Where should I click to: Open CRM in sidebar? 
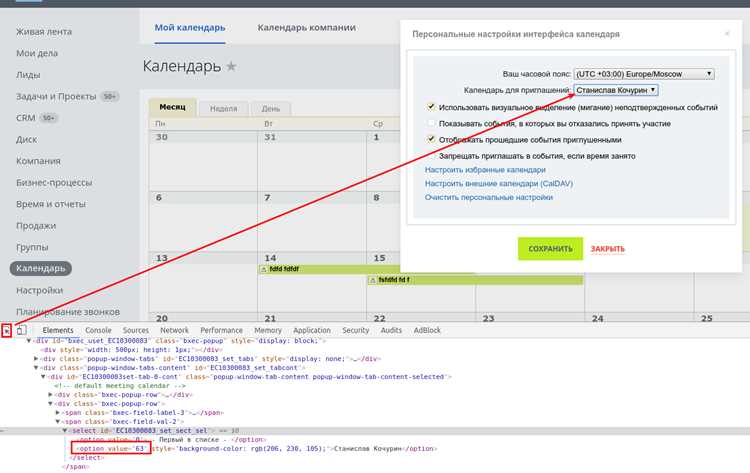[x=26, y=118]
